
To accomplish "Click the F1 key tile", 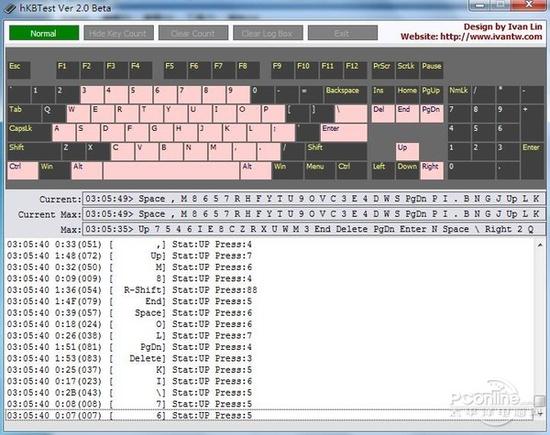I will pos(67,70).
